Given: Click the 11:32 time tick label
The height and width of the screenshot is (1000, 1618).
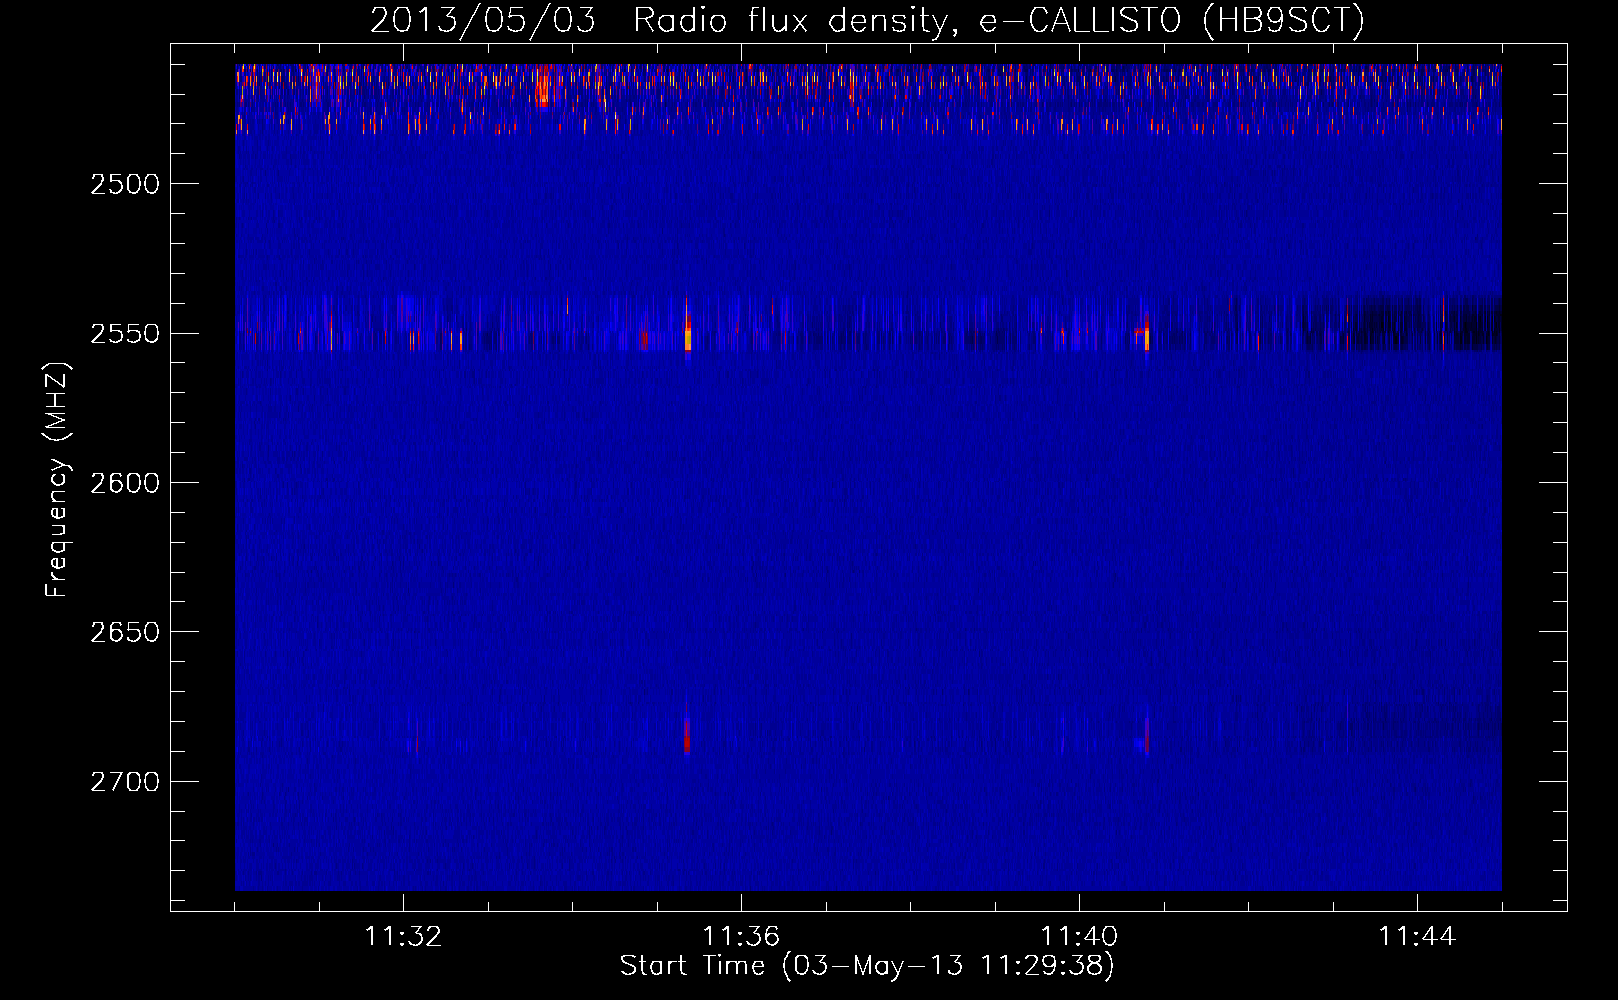Looking at the screenshot, I should 403,936.
